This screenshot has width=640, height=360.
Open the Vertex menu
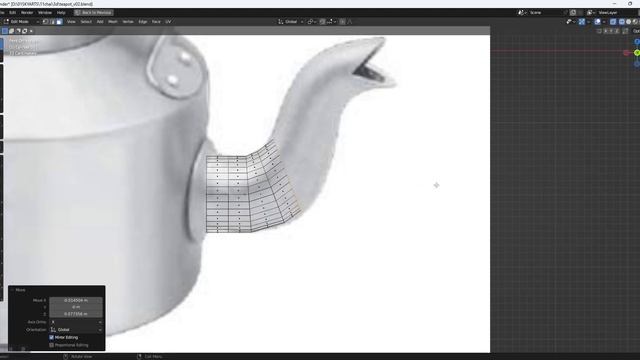pos(128,22)
